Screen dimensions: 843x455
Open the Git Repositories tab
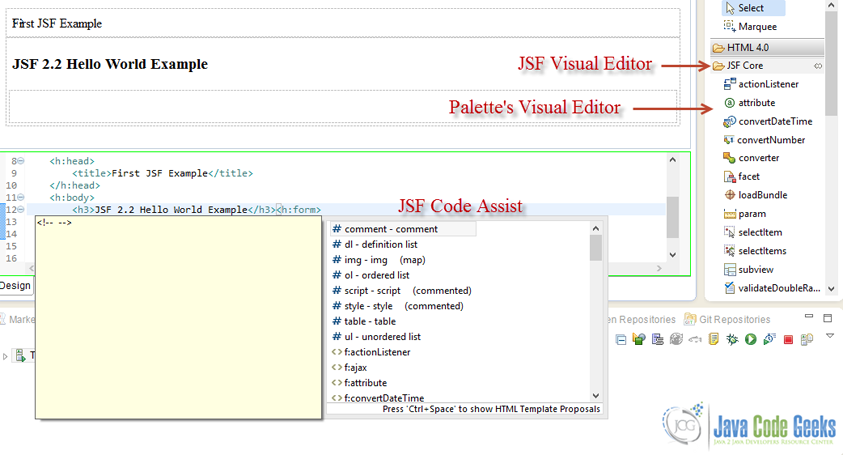[x=727, y=319]
